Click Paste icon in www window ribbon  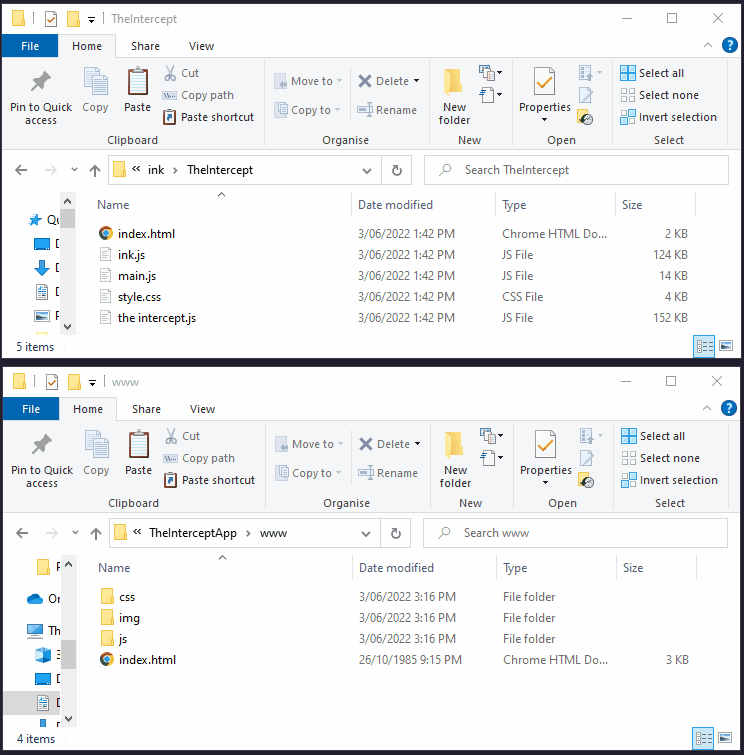[x=139, y=454]
